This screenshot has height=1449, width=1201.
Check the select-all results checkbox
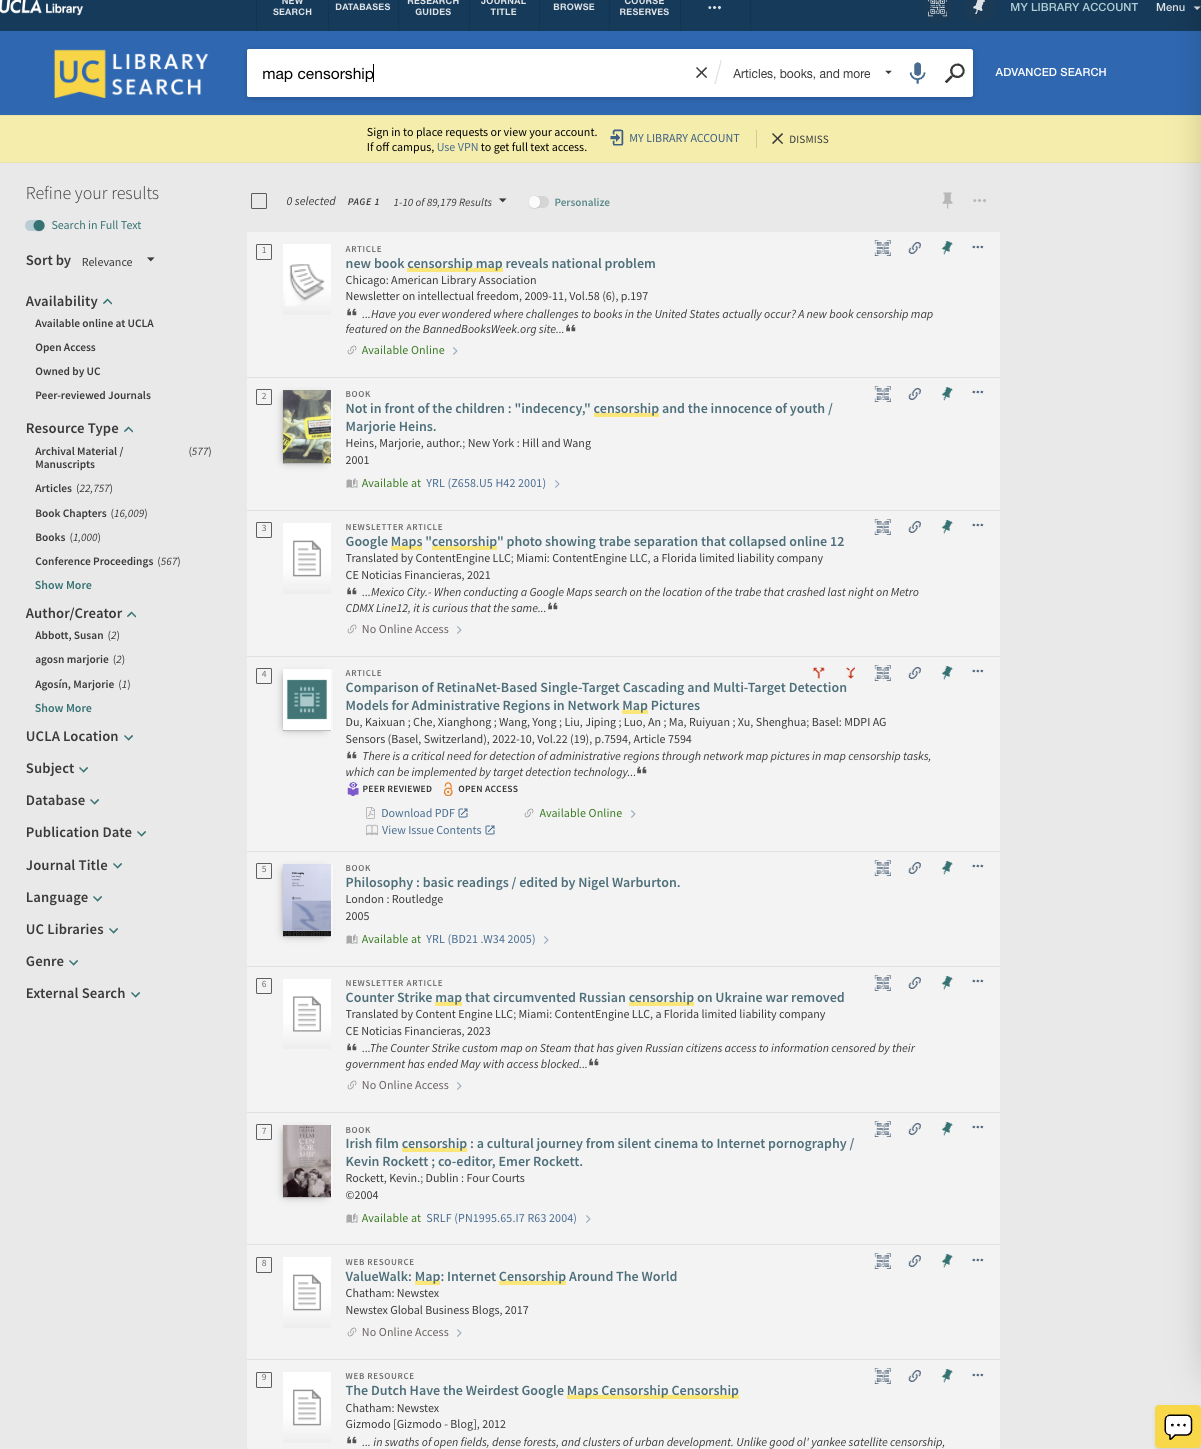coord(259,202)
